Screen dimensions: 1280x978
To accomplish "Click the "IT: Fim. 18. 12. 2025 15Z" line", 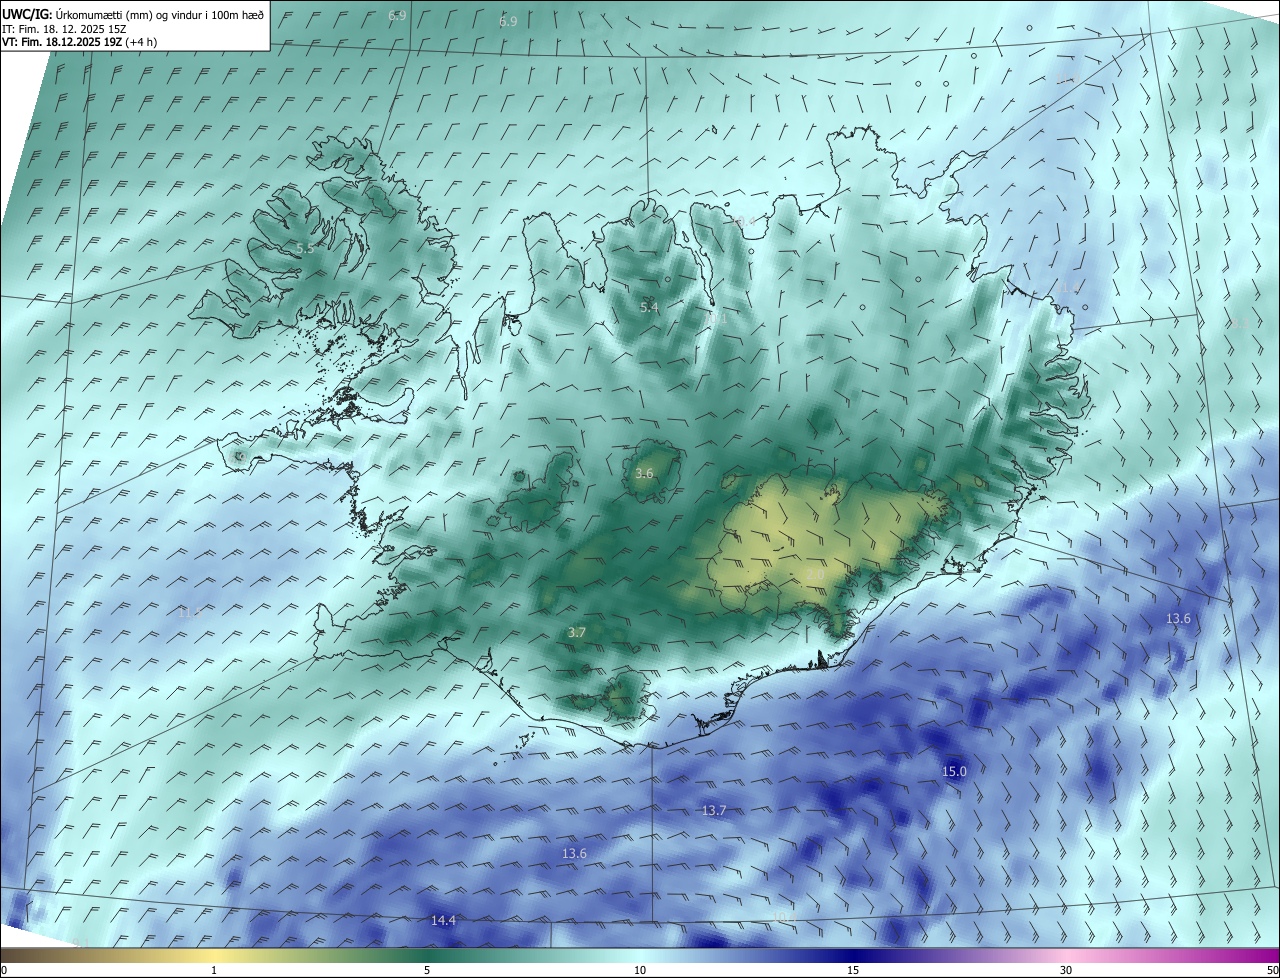I will pos(62,29).
